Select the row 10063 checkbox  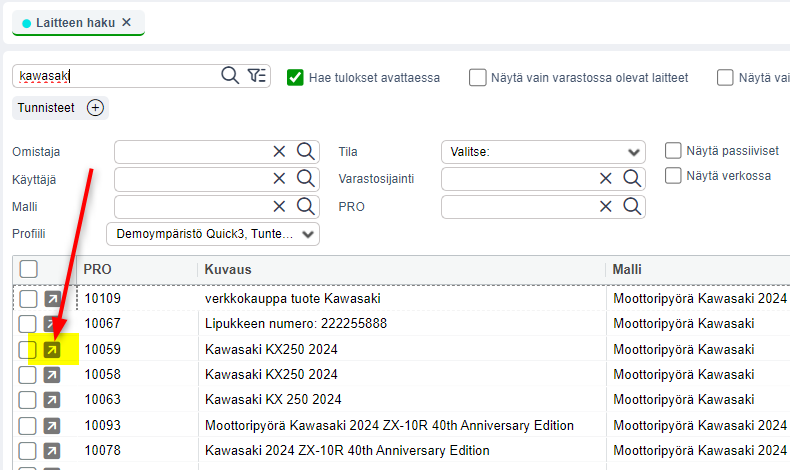coord(27,400)
